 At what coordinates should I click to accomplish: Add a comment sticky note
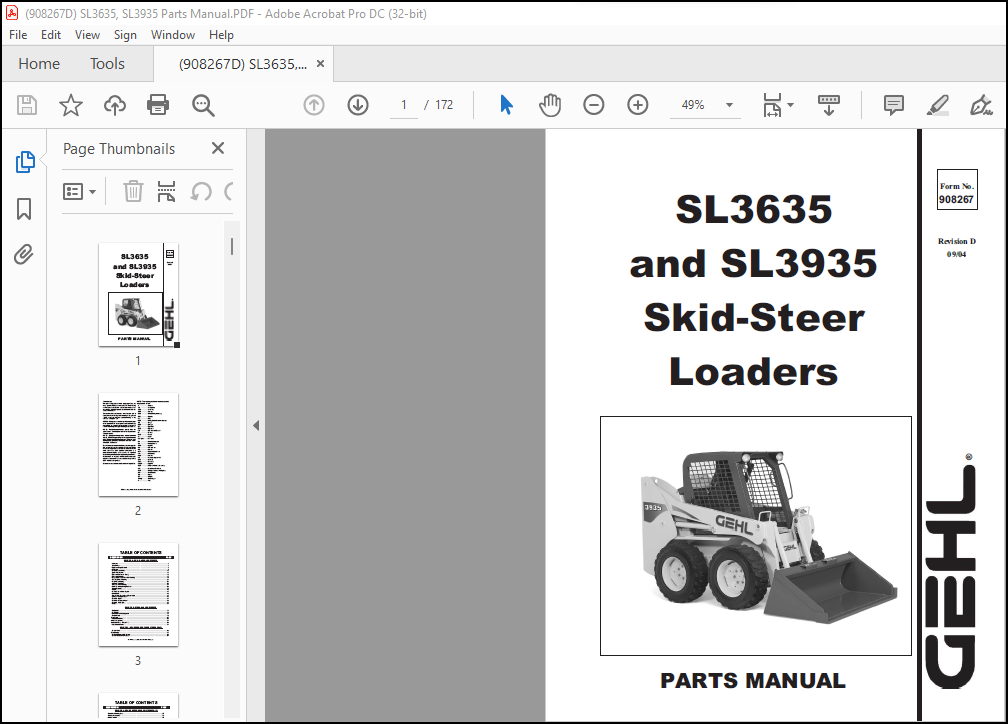point(894,105)
